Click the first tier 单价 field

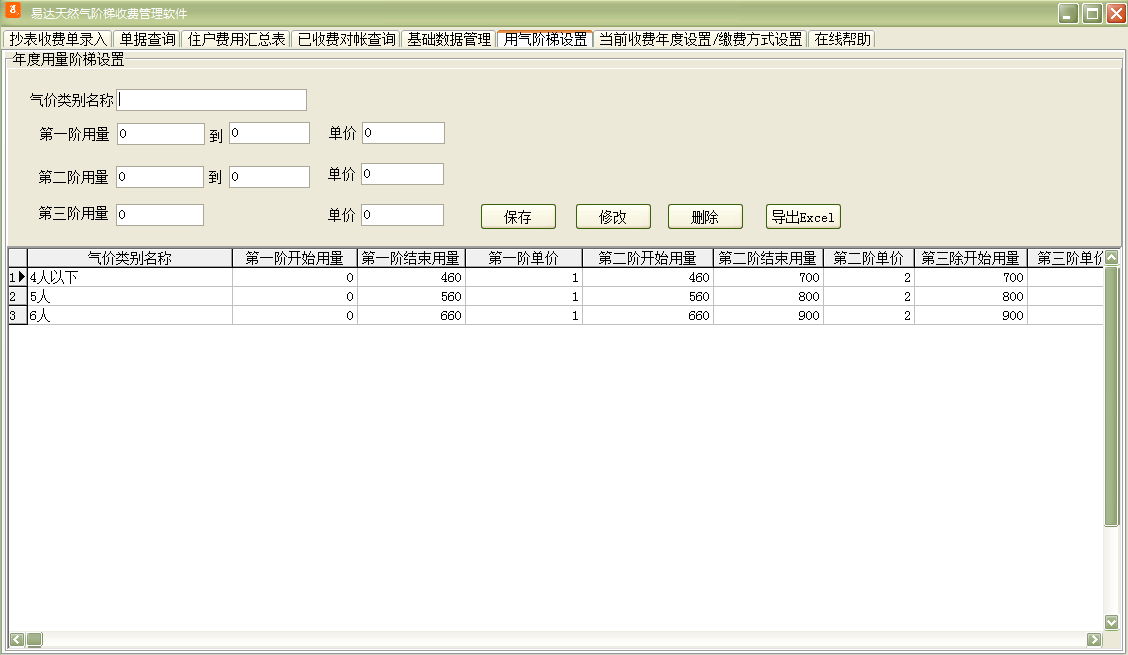pyautogui.click(x=403, y=133)
